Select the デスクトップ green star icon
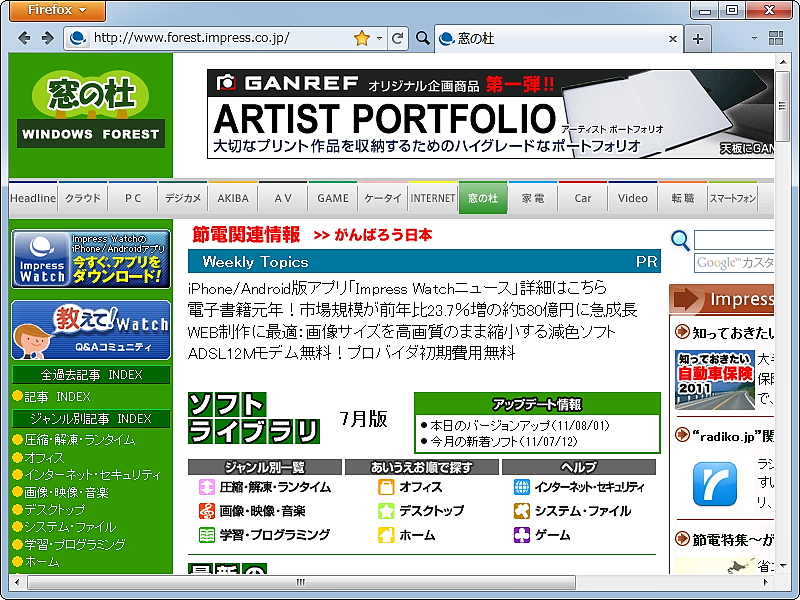Image resolution: width=800 pixels, height=600 pixels. point(386,511)
